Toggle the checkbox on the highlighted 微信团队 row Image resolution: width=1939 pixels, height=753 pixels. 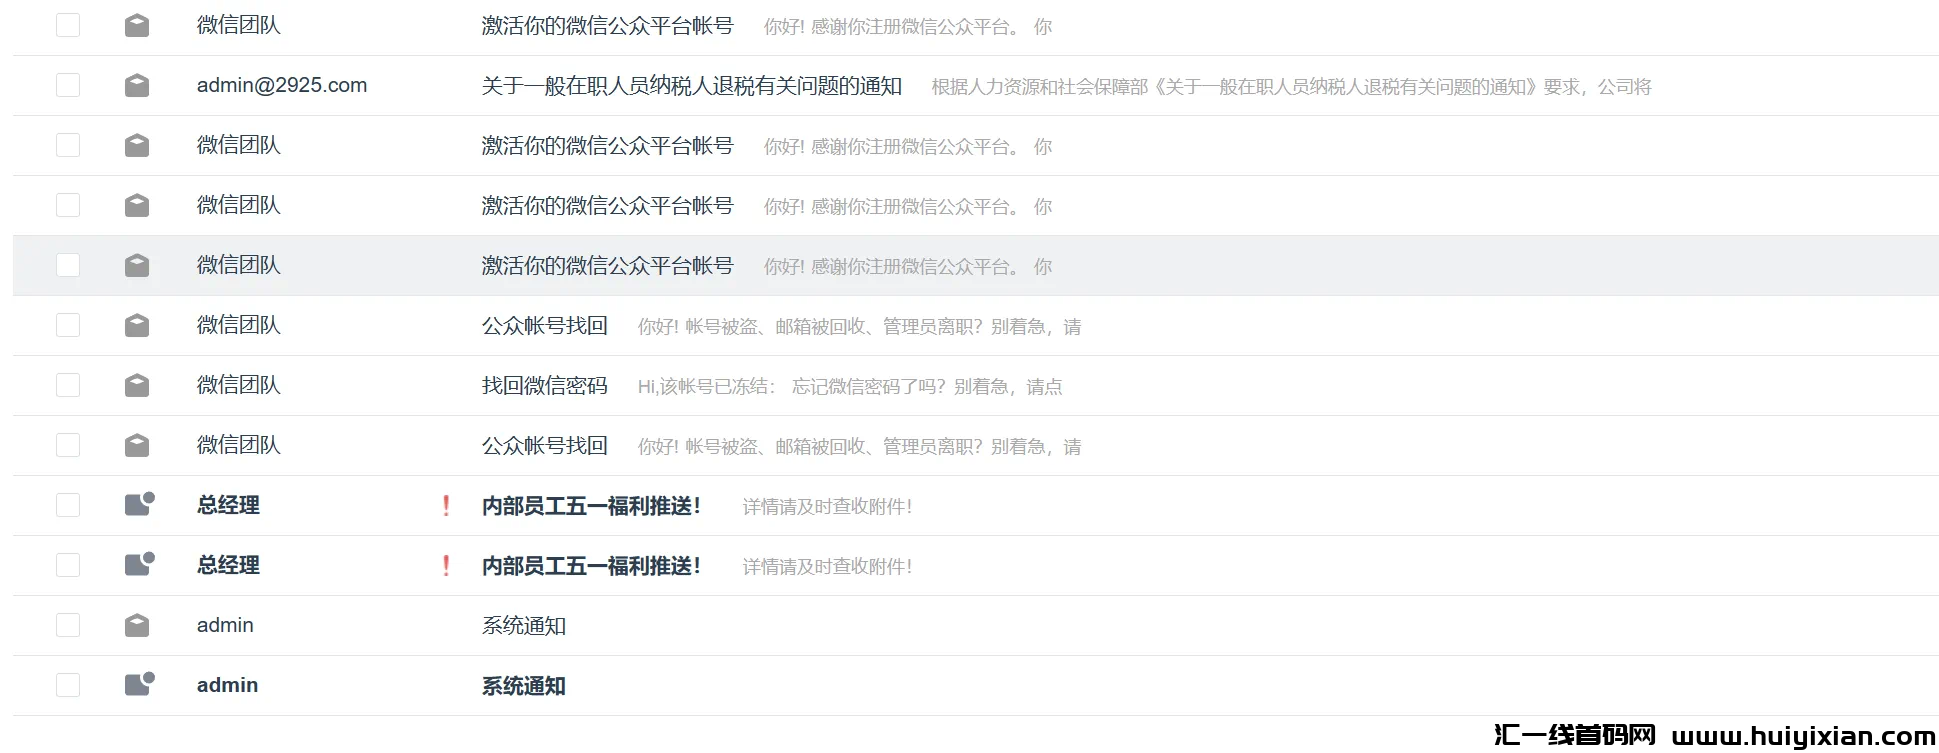click(x=68, y=265)
